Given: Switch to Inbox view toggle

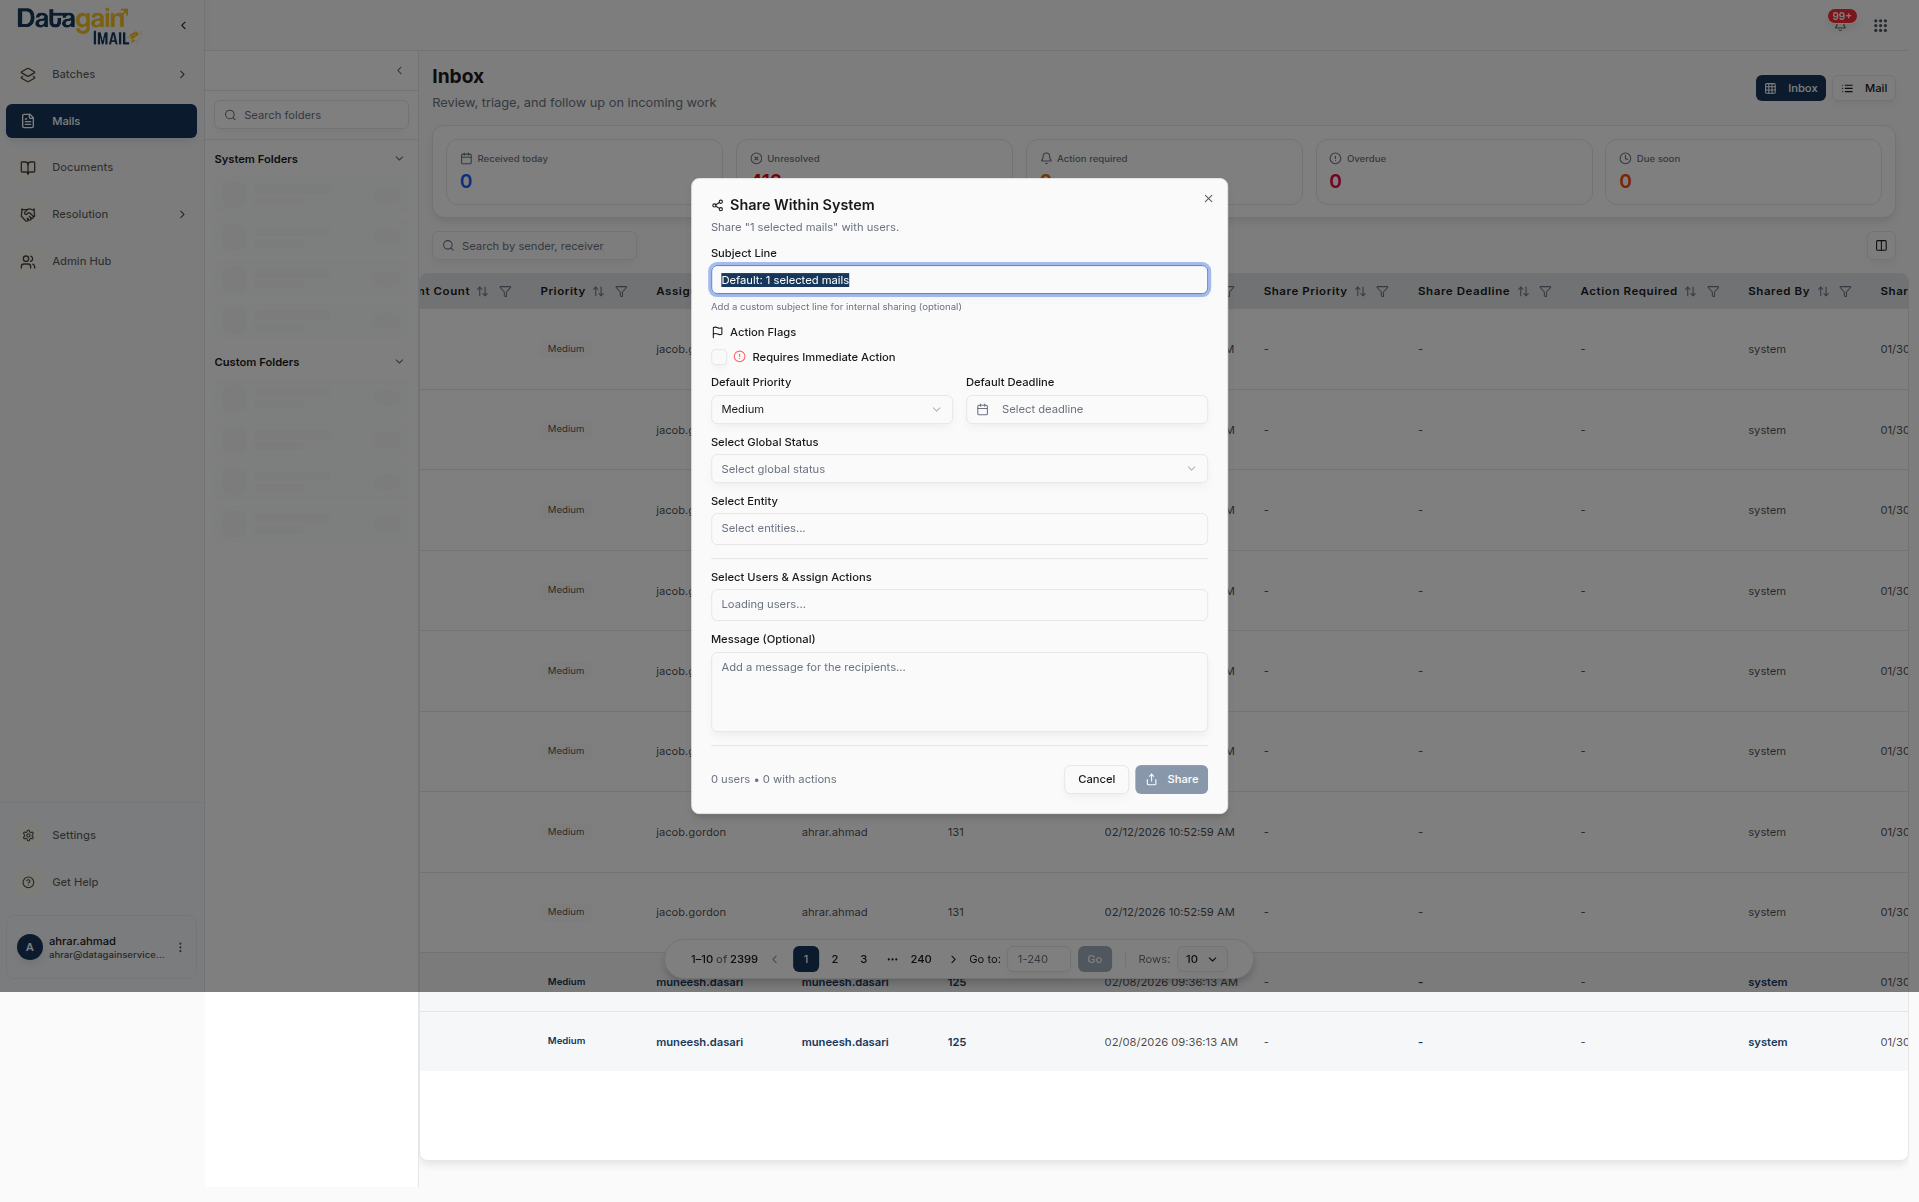Looking at the screenshot, I should (x=1790, y=89).
